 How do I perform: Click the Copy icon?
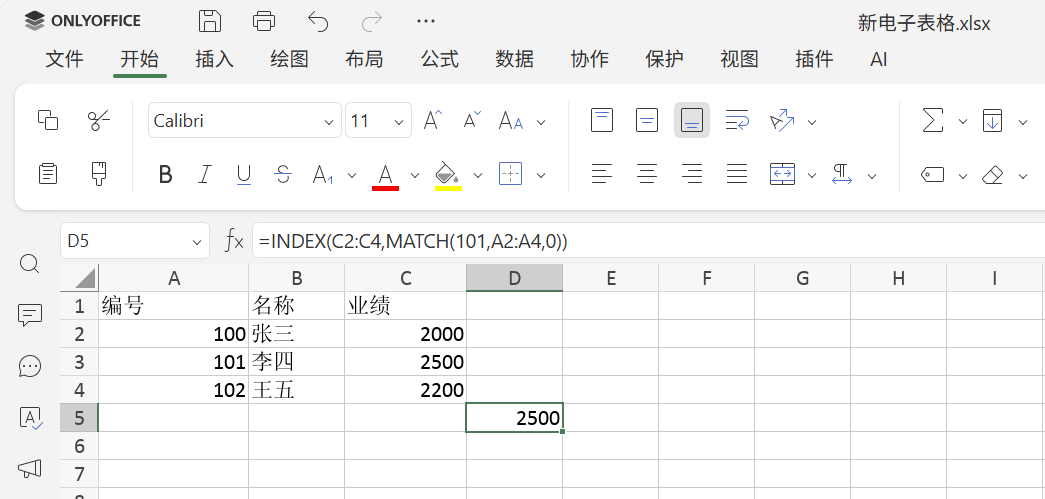pos(48,120)
